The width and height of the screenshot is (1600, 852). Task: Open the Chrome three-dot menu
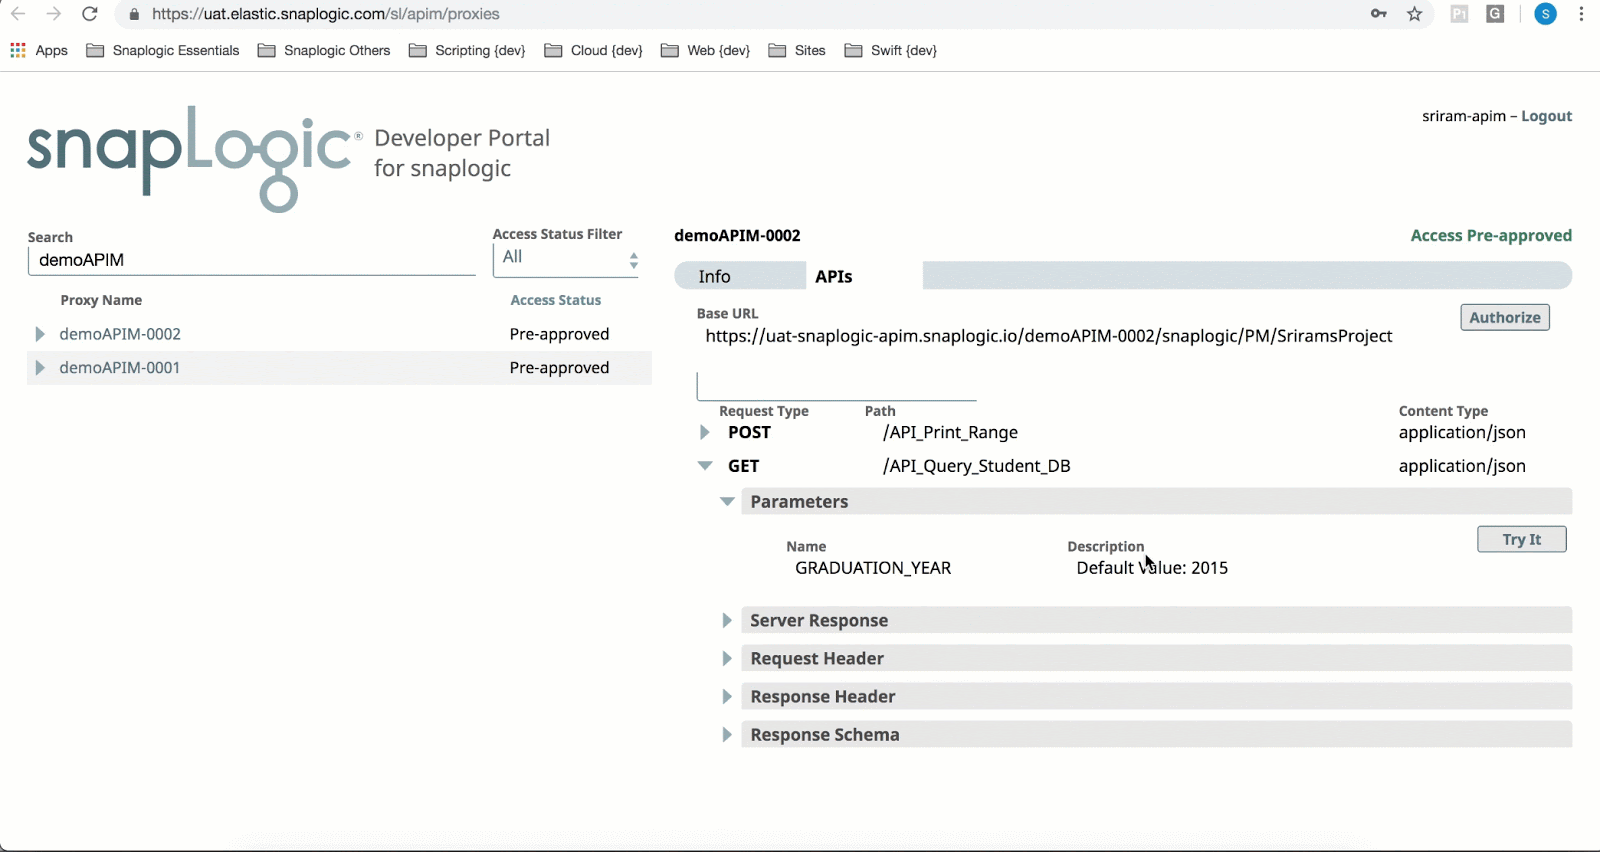click(x=1581, y=14)
